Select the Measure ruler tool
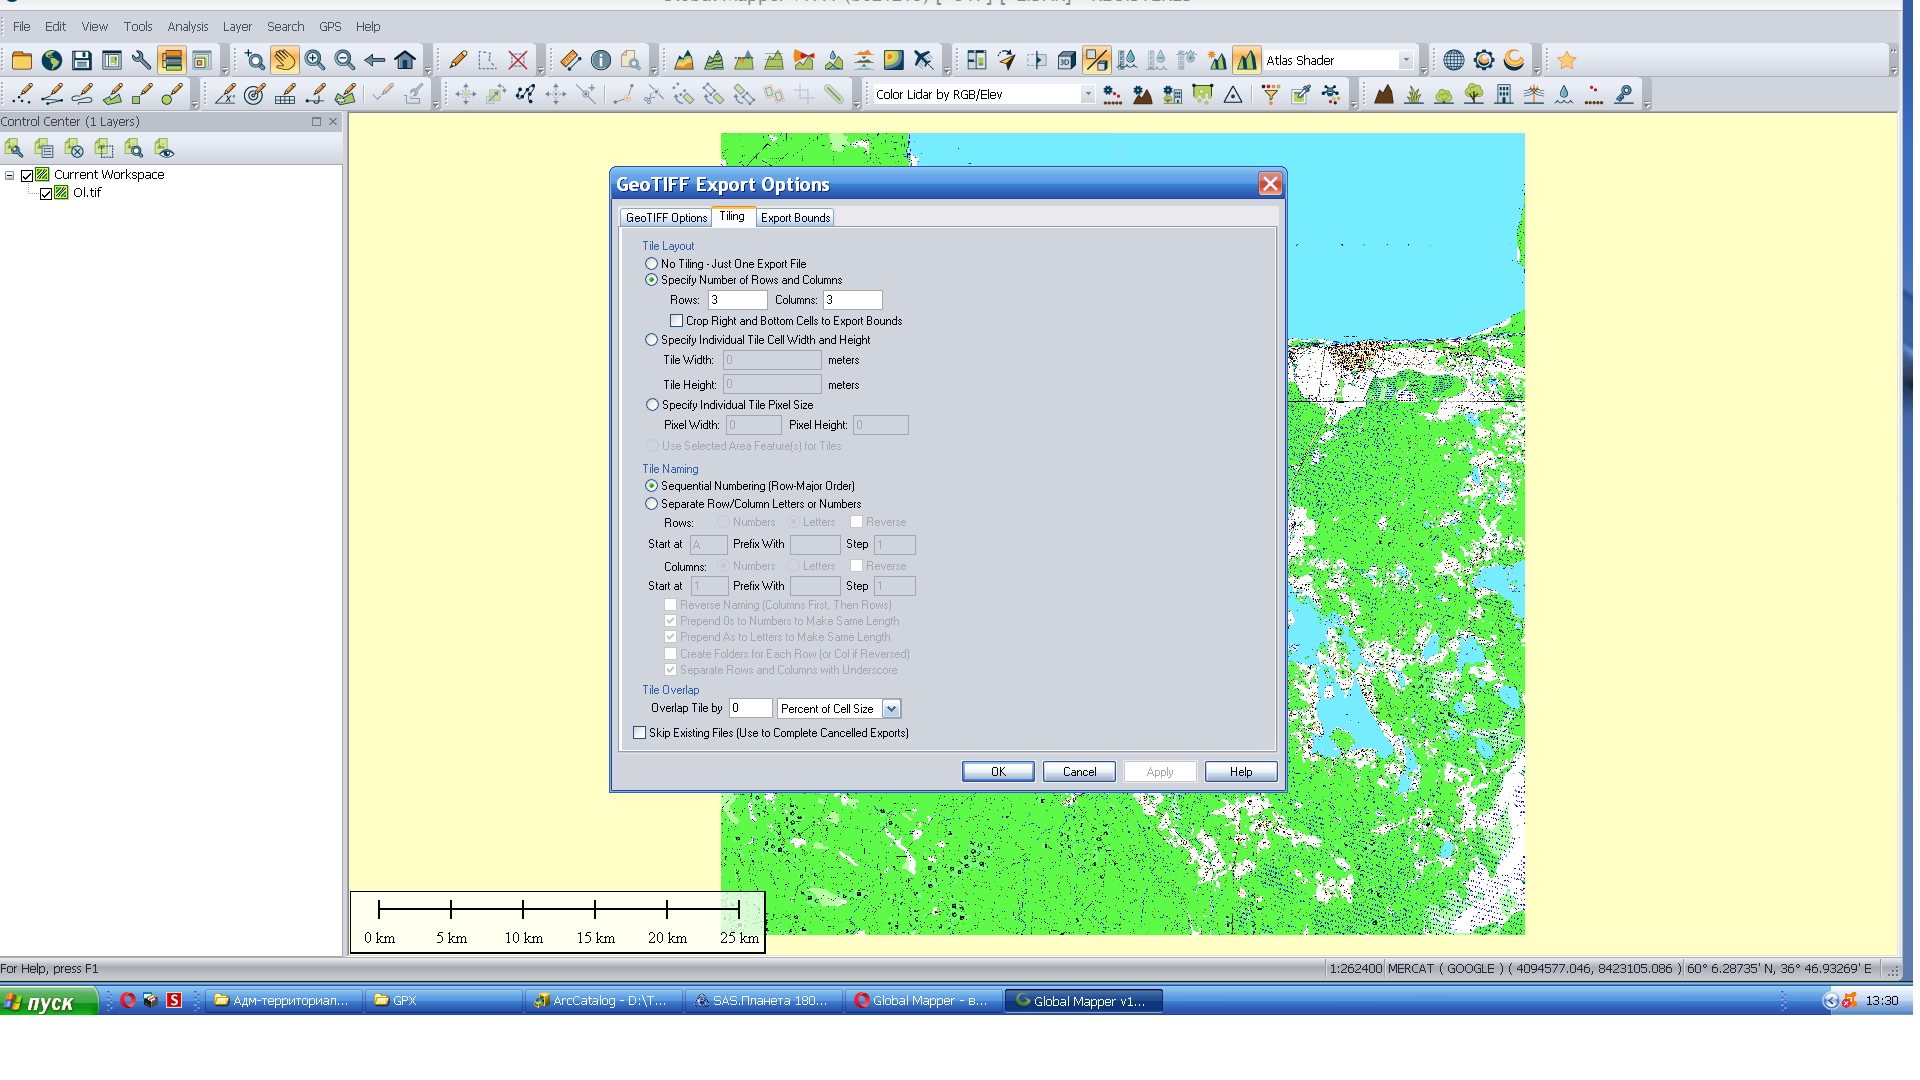This screenshot has height=1080, width=1920. [570, 61]
